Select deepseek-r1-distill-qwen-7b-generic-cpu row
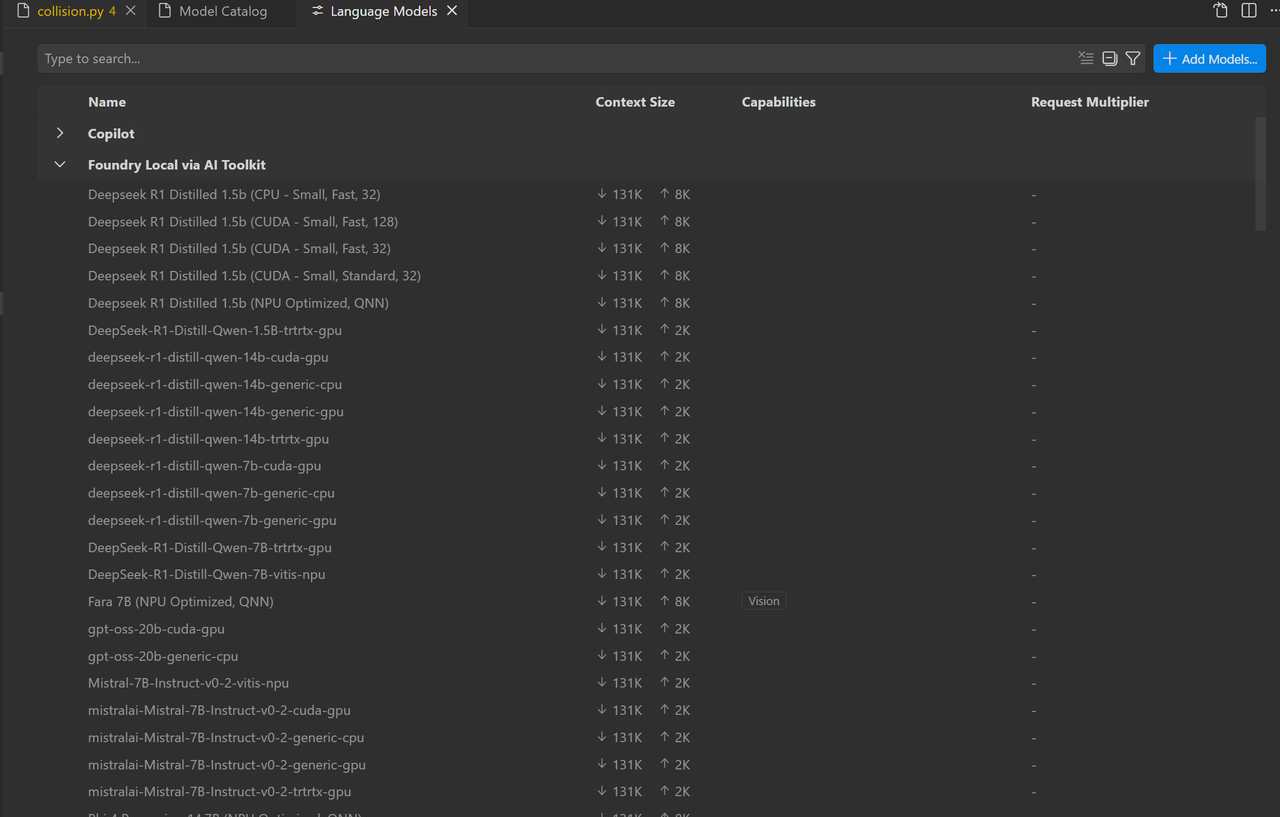 [646, 493]
